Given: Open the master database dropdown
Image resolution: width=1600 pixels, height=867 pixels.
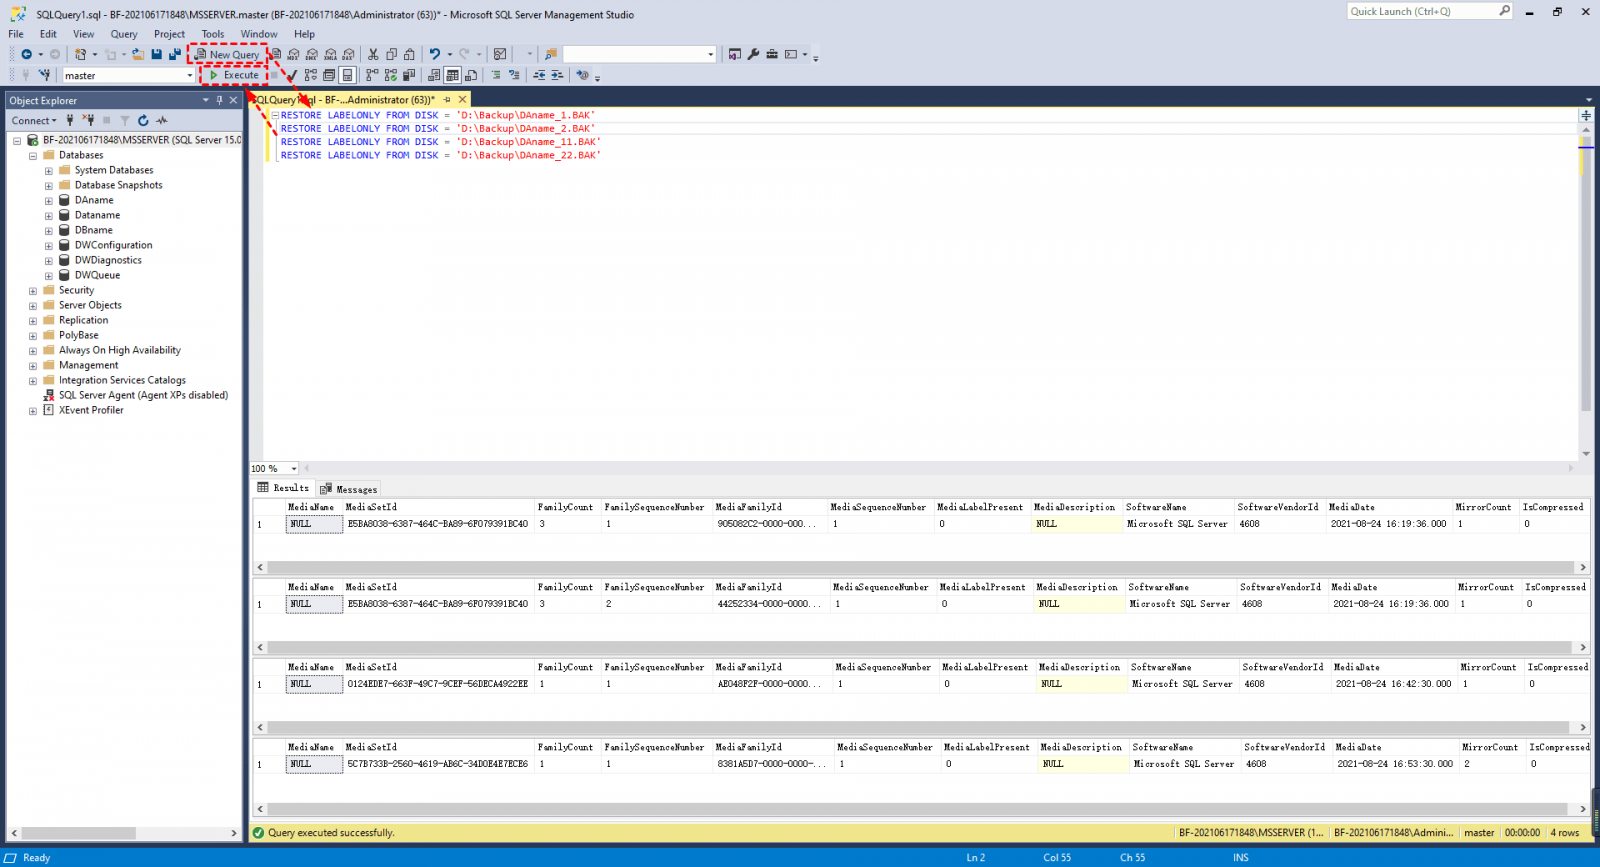Looking at the screenshot, I should coord(189,75).
